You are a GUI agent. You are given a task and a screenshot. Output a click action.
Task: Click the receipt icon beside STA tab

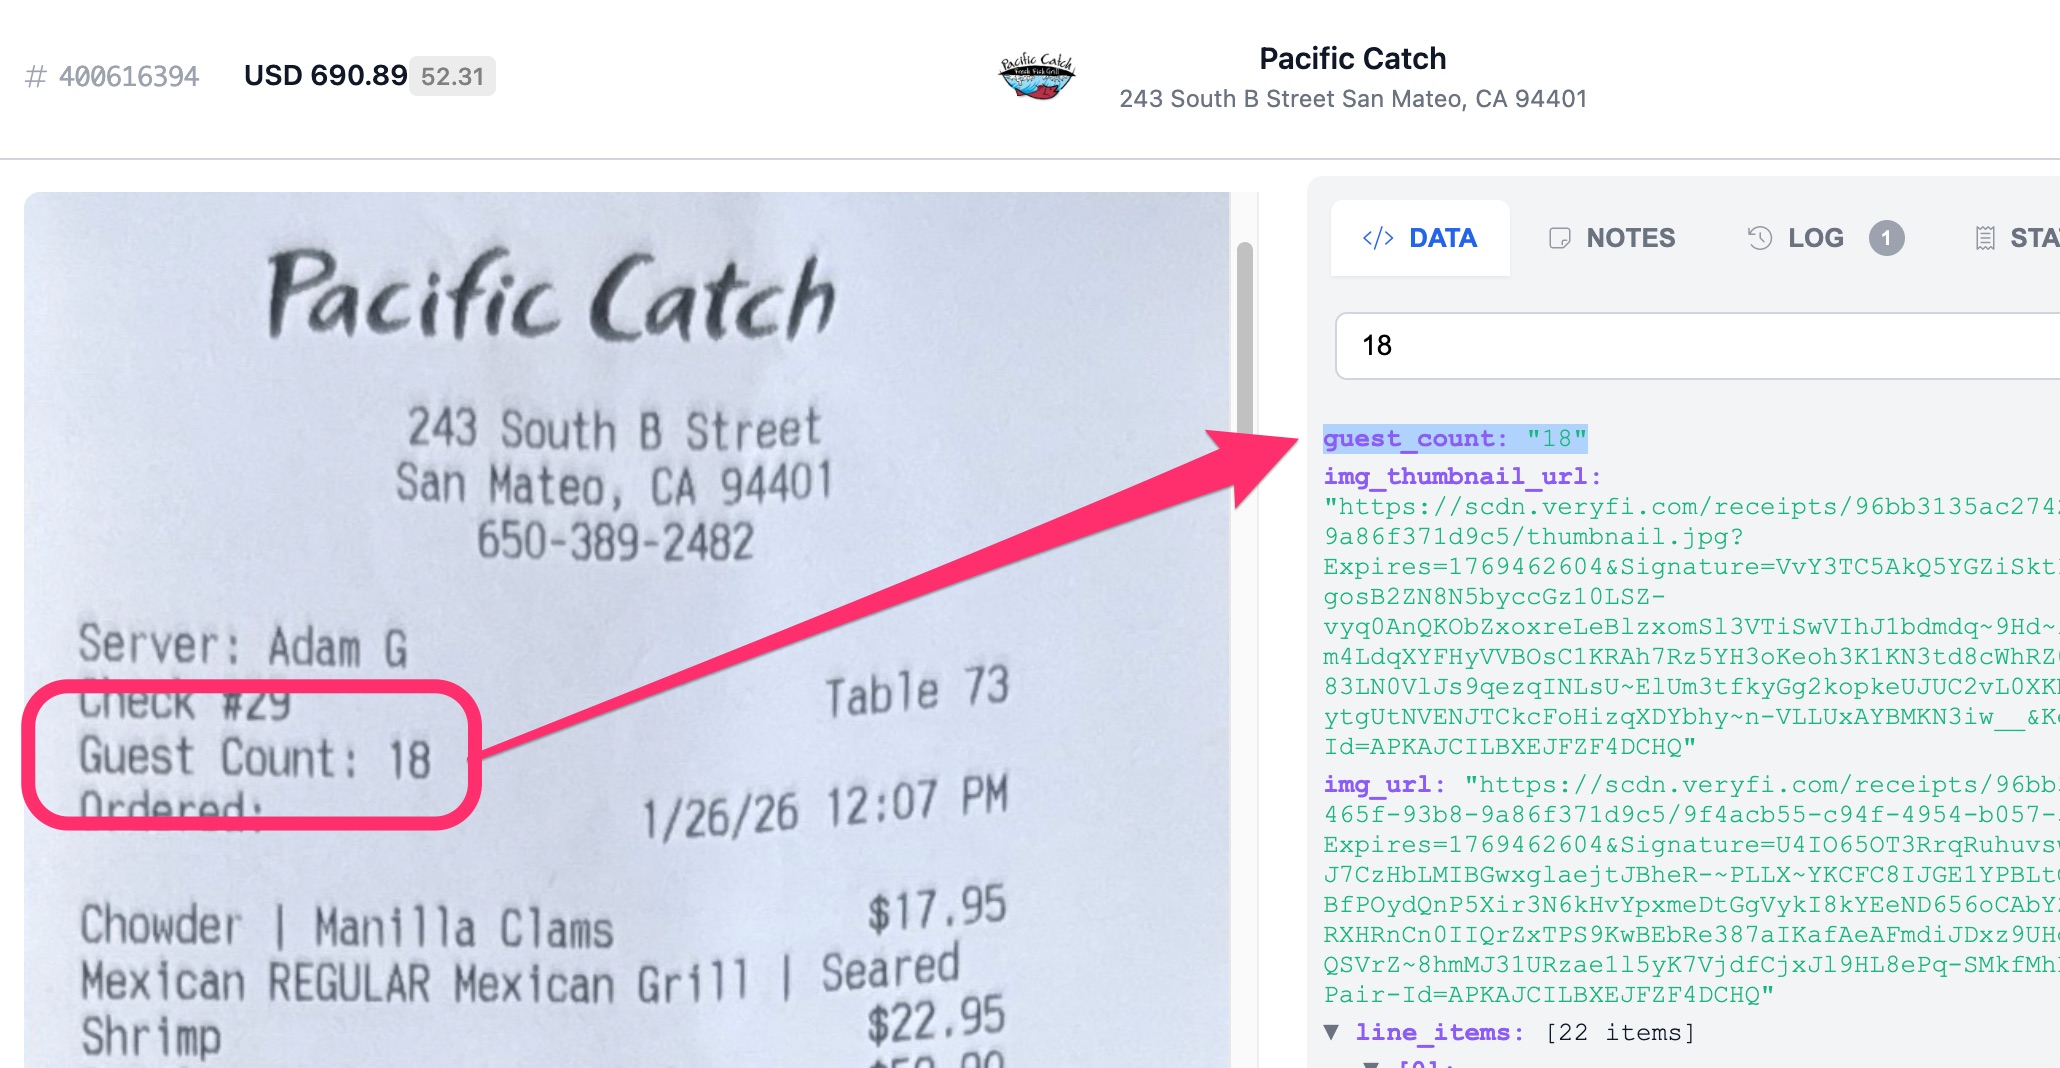1985,238
